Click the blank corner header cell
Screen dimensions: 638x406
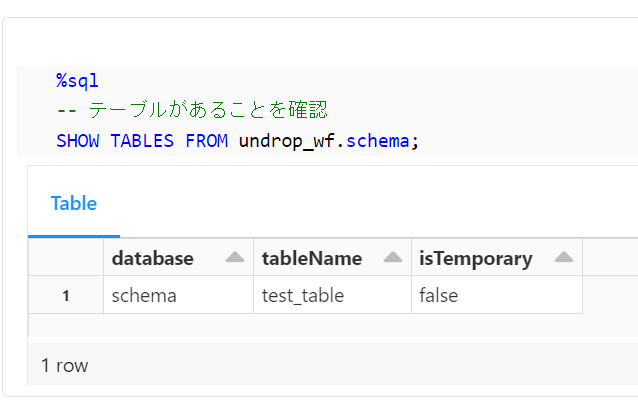[x=66, y=258]
